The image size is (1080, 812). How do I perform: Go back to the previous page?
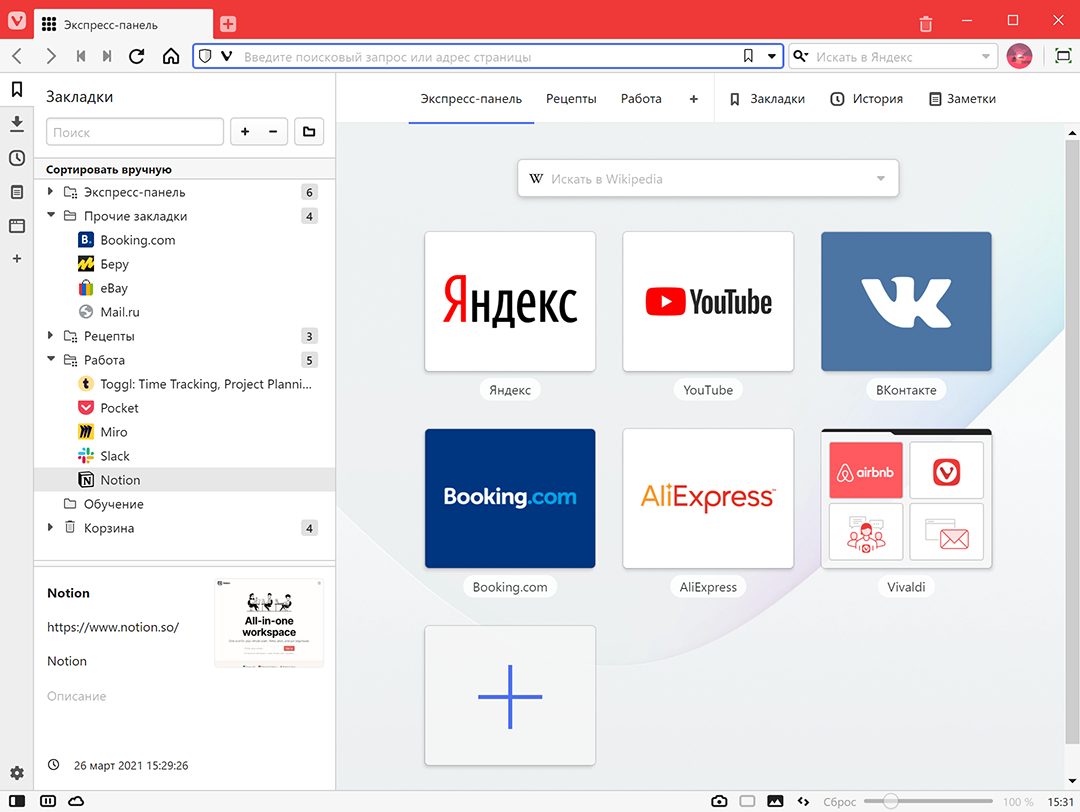click(18, 56)
